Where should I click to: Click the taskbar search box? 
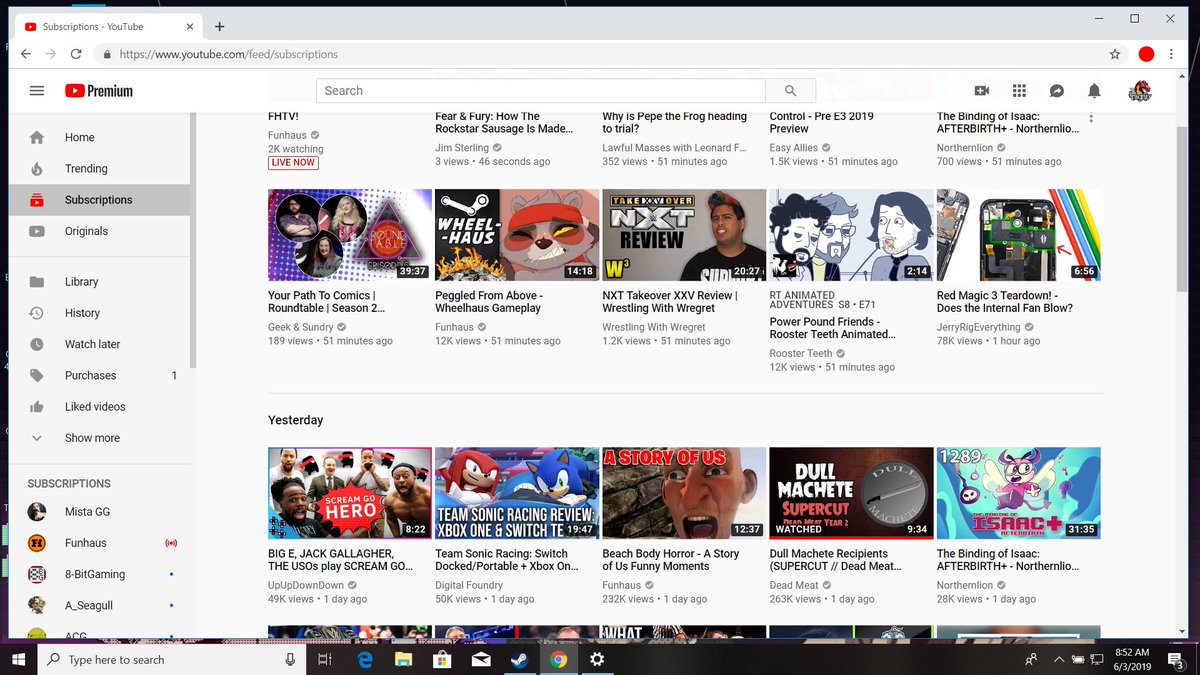(172, 660)
